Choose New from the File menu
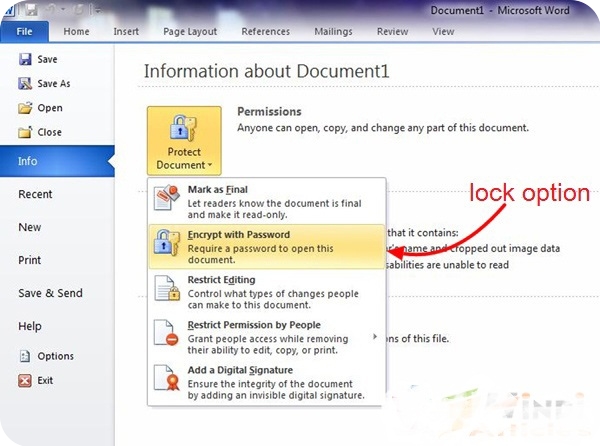Screen dimensions: 600x446 (x=29, y=227)
